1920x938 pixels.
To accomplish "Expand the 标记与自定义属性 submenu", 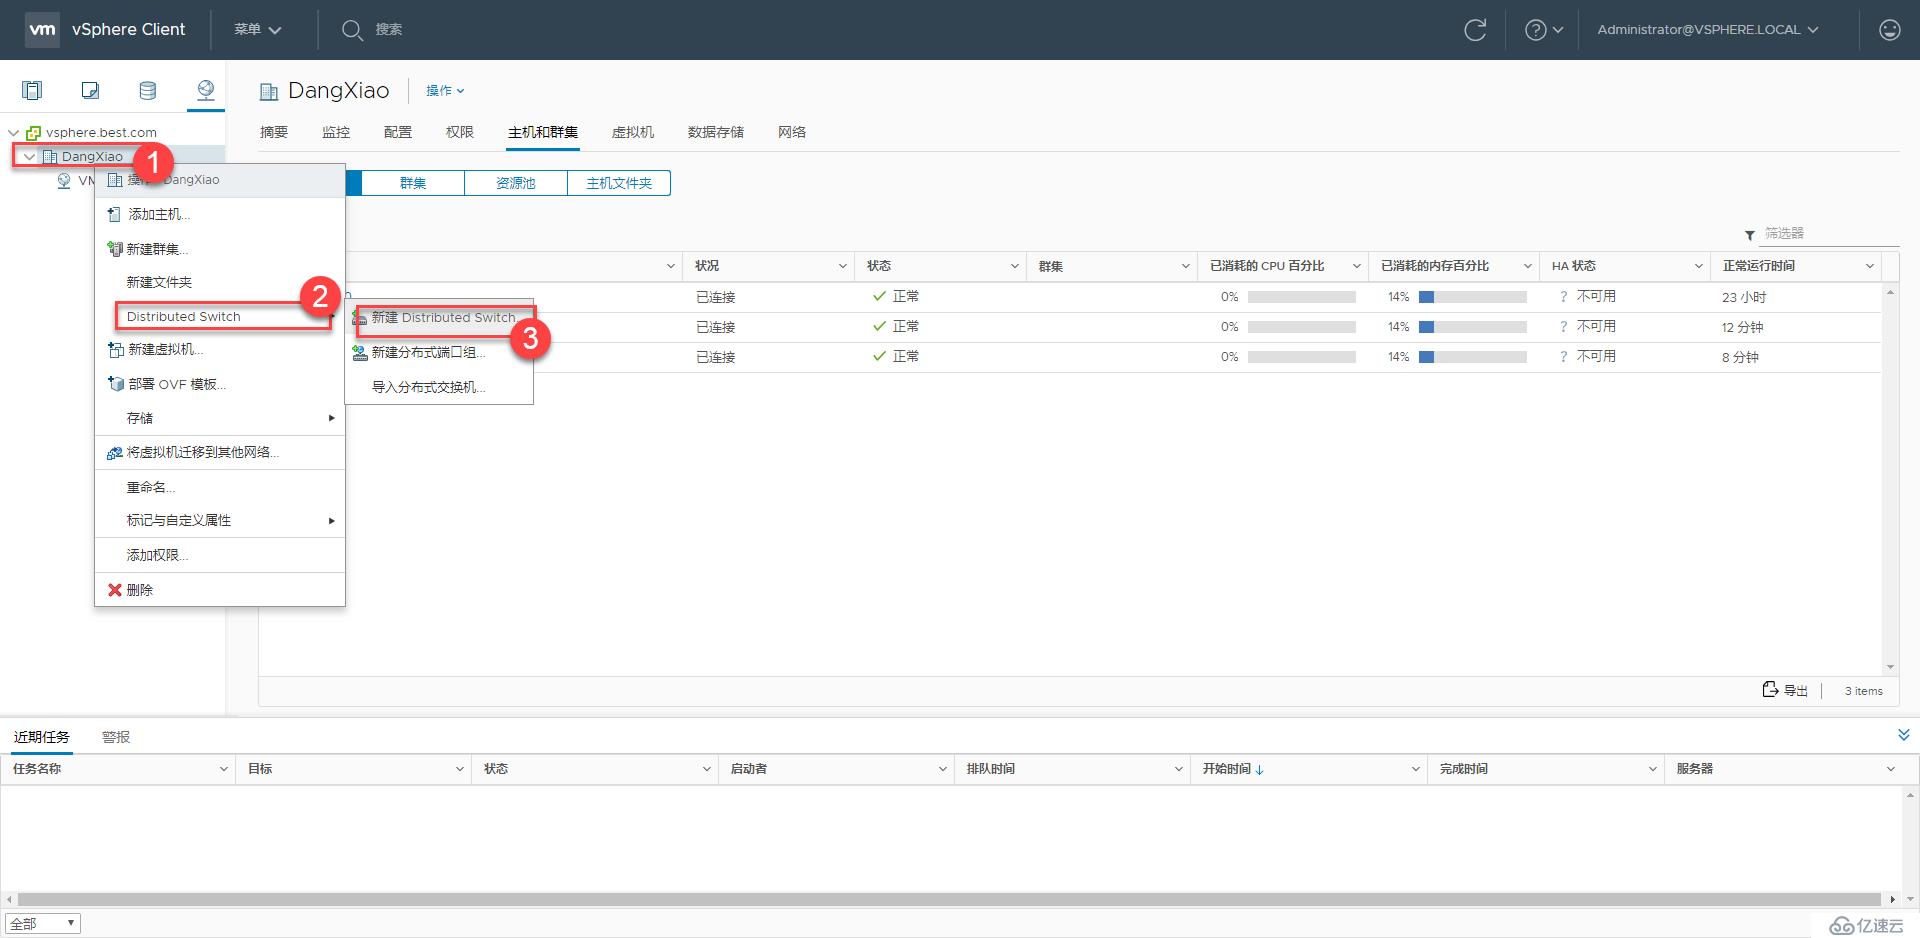I will [x=220, y=520].
